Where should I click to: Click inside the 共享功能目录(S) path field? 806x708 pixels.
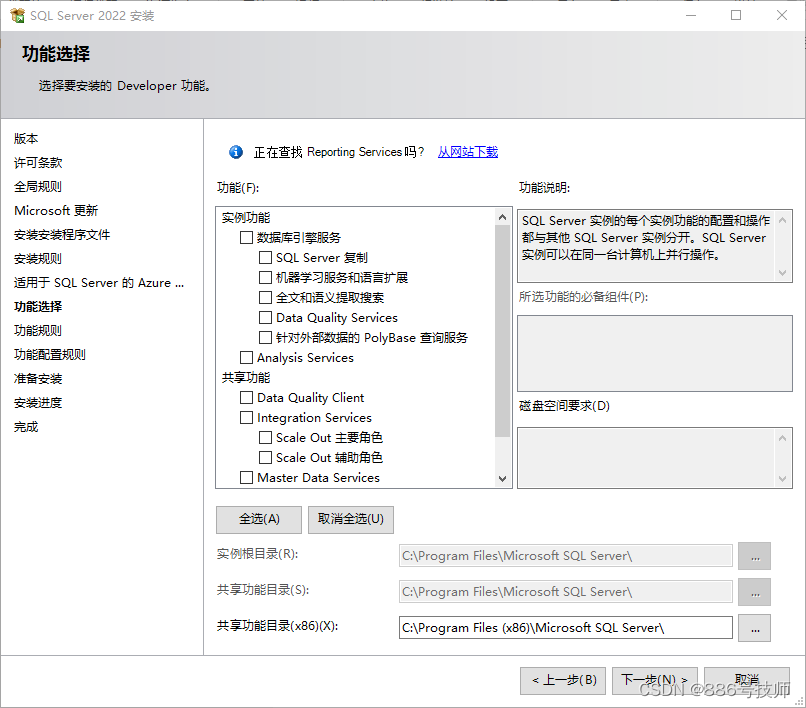[565, 592]
